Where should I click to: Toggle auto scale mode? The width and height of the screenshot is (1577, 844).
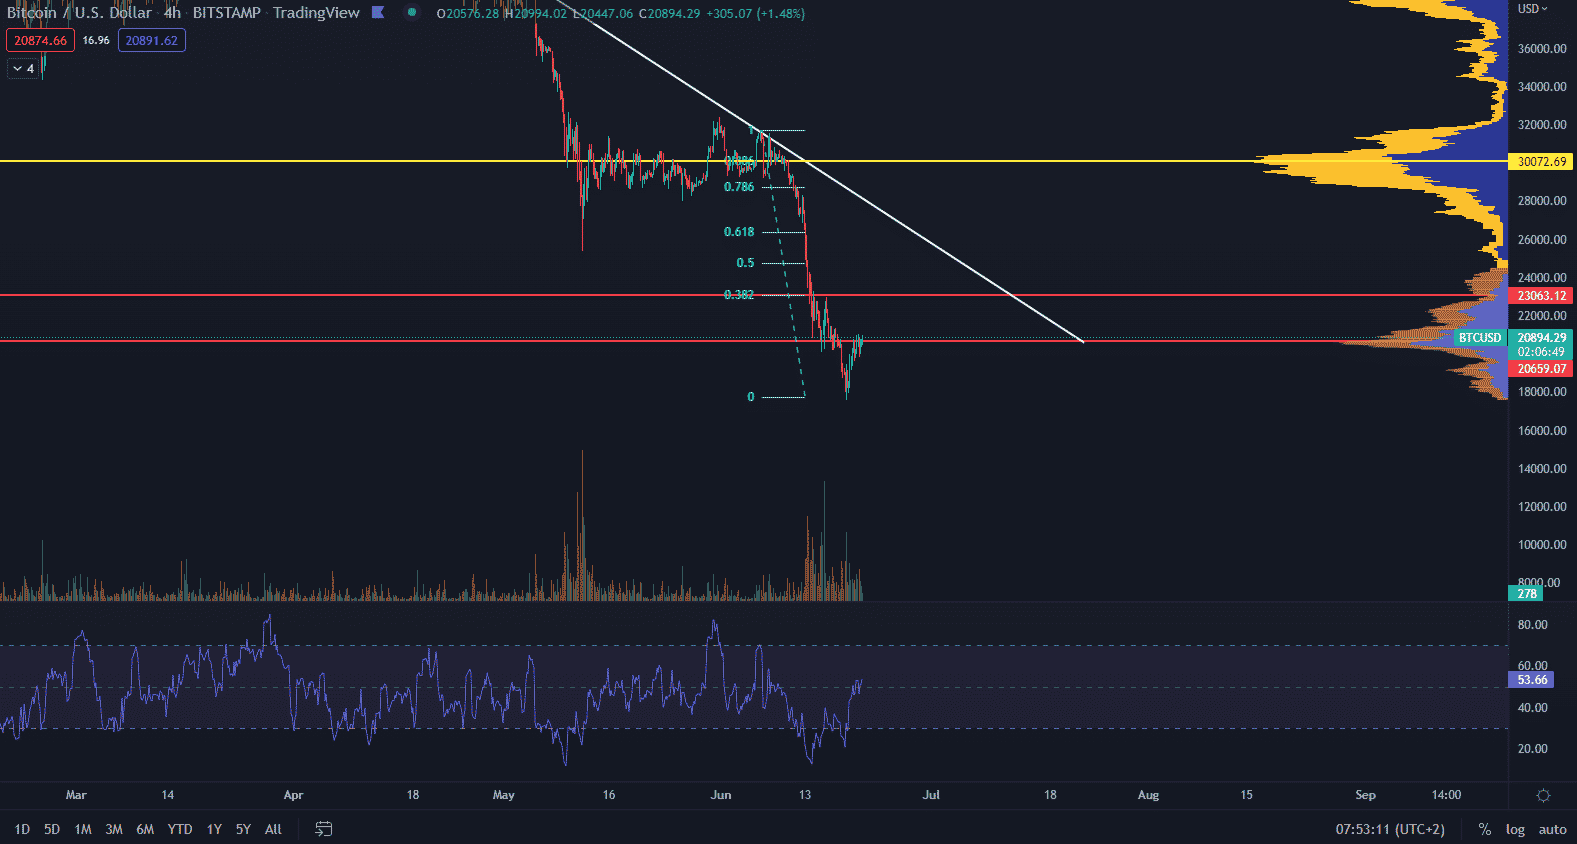1552,829
